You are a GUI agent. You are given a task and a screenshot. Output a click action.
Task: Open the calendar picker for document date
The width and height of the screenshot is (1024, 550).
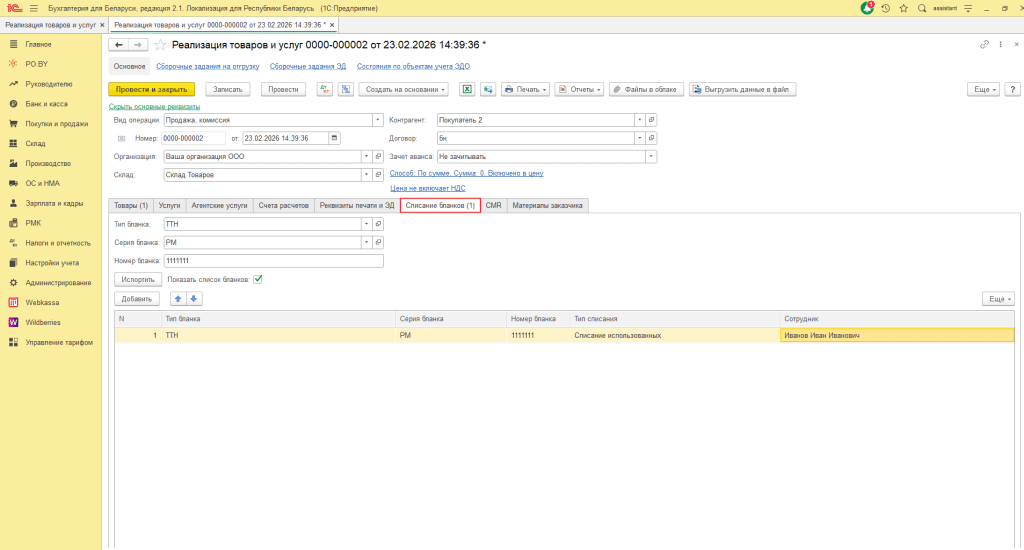click(x=334, y=138)
